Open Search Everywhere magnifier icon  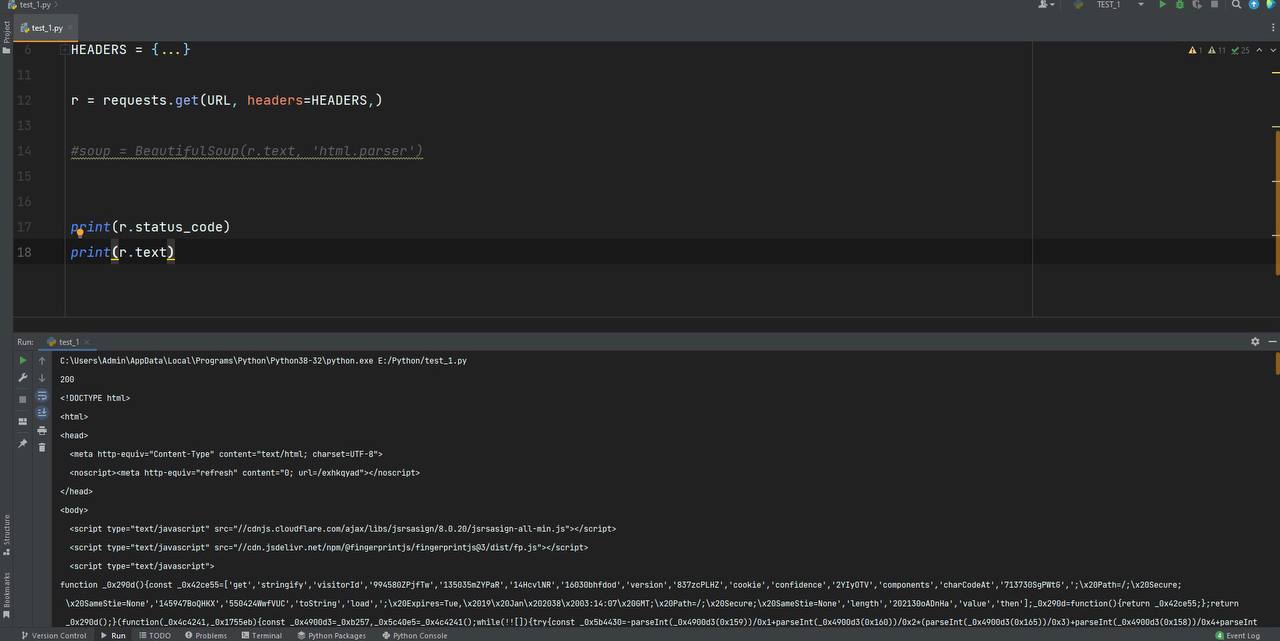point(1236,5)
